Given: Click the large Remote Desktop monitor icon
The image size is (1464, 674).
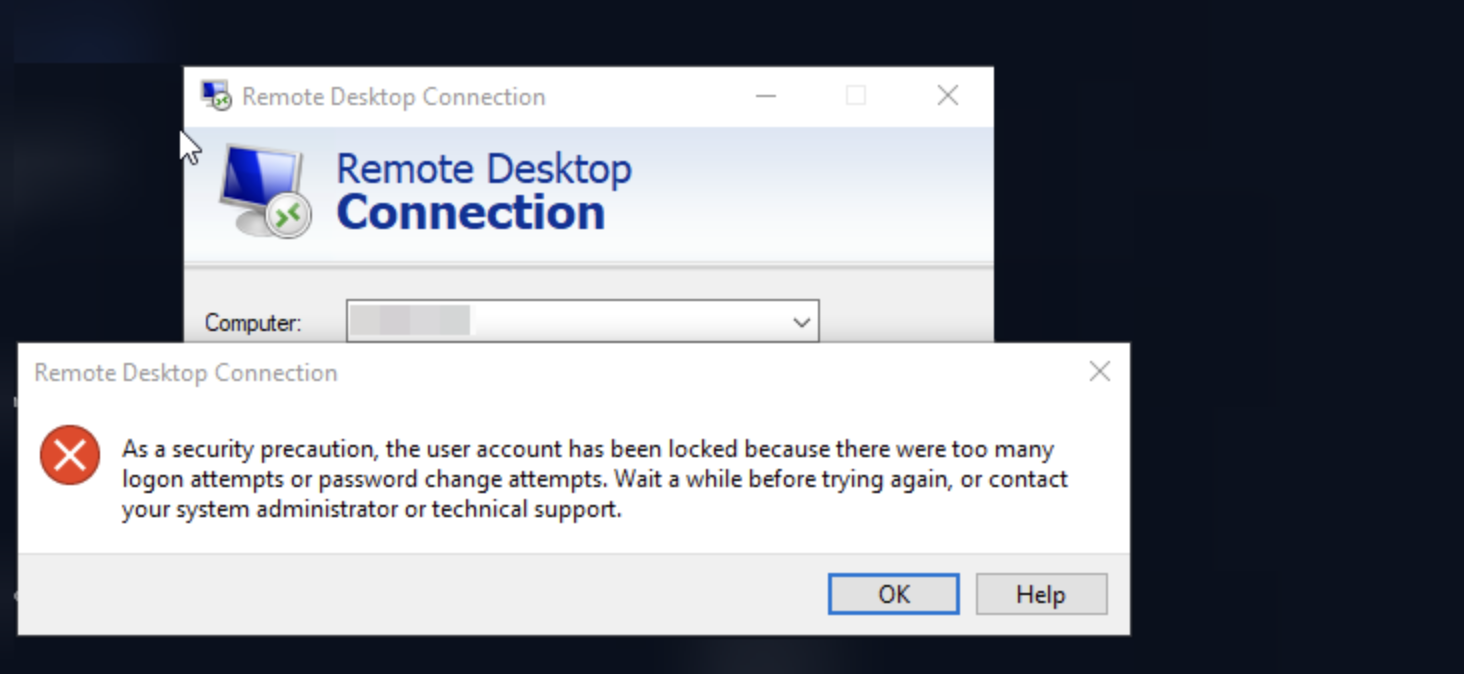Looking at the screenshot, I should pos(263,190).
